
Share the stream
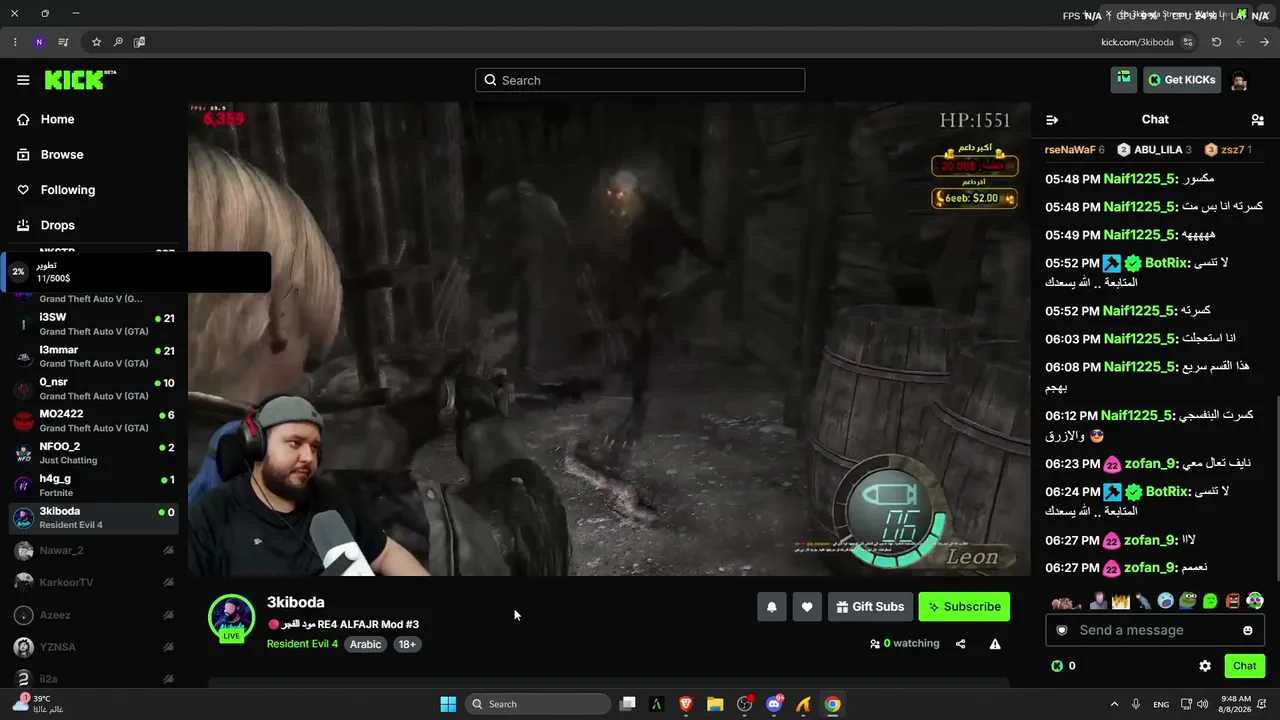pyautogui.click(x=961, y=644)
